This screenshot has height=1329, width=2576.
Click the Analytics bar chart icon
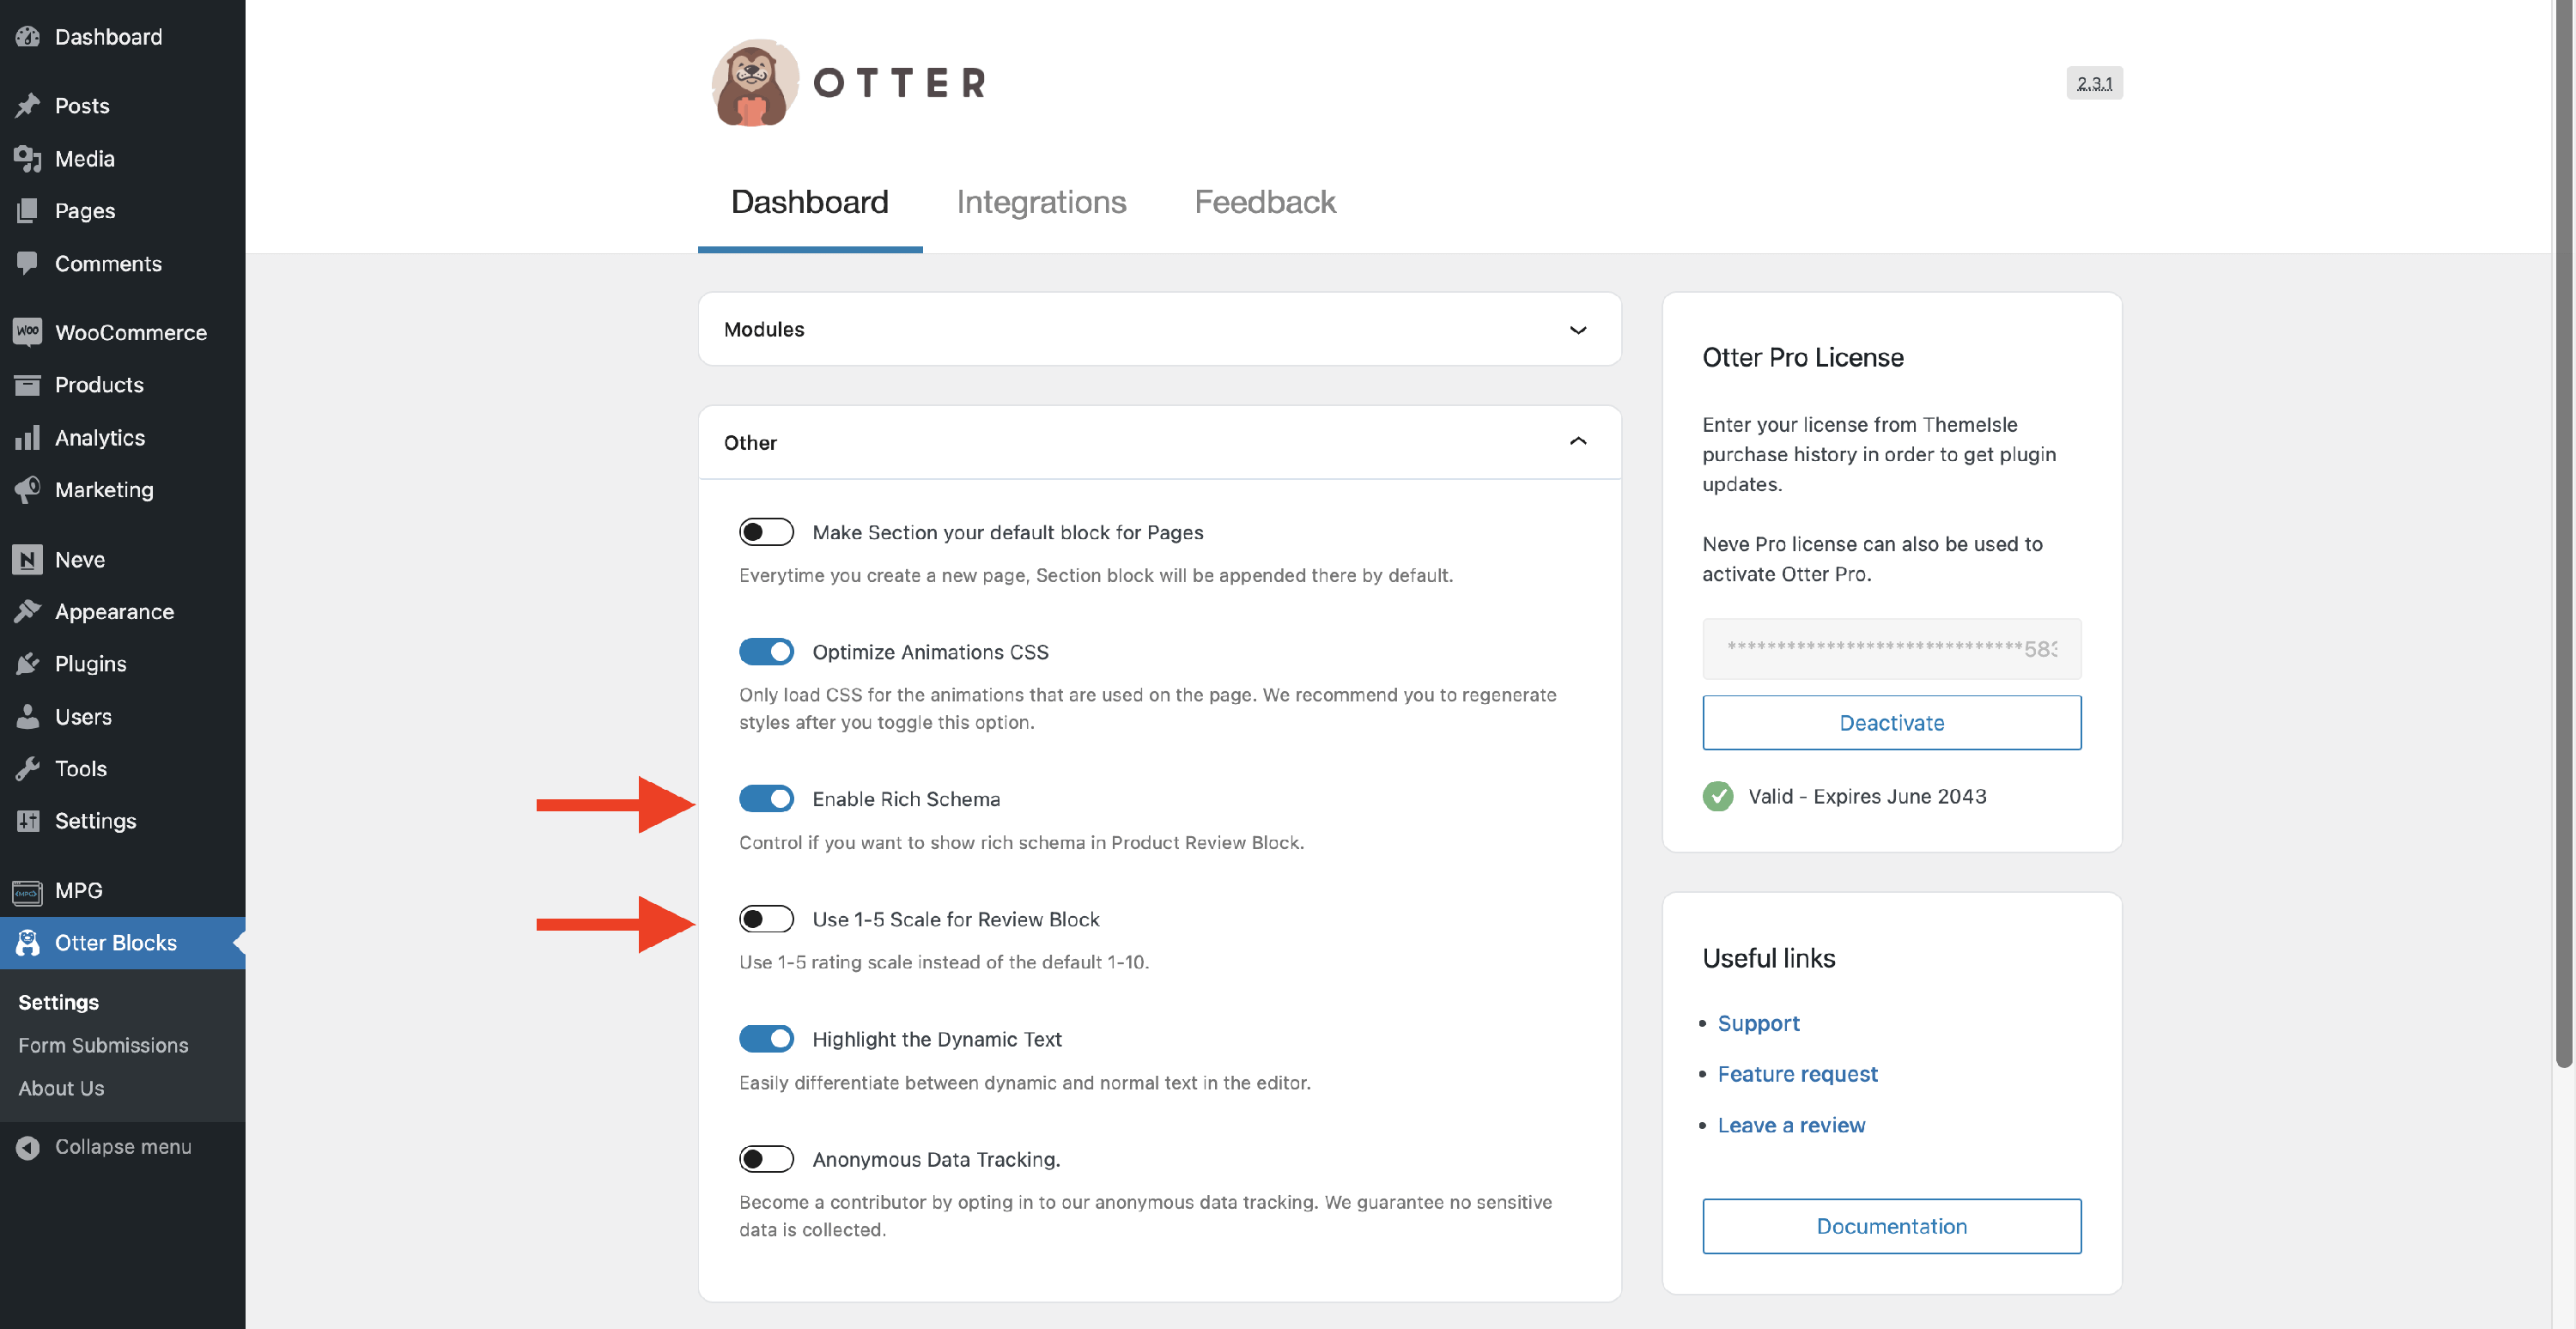[27, 437]
